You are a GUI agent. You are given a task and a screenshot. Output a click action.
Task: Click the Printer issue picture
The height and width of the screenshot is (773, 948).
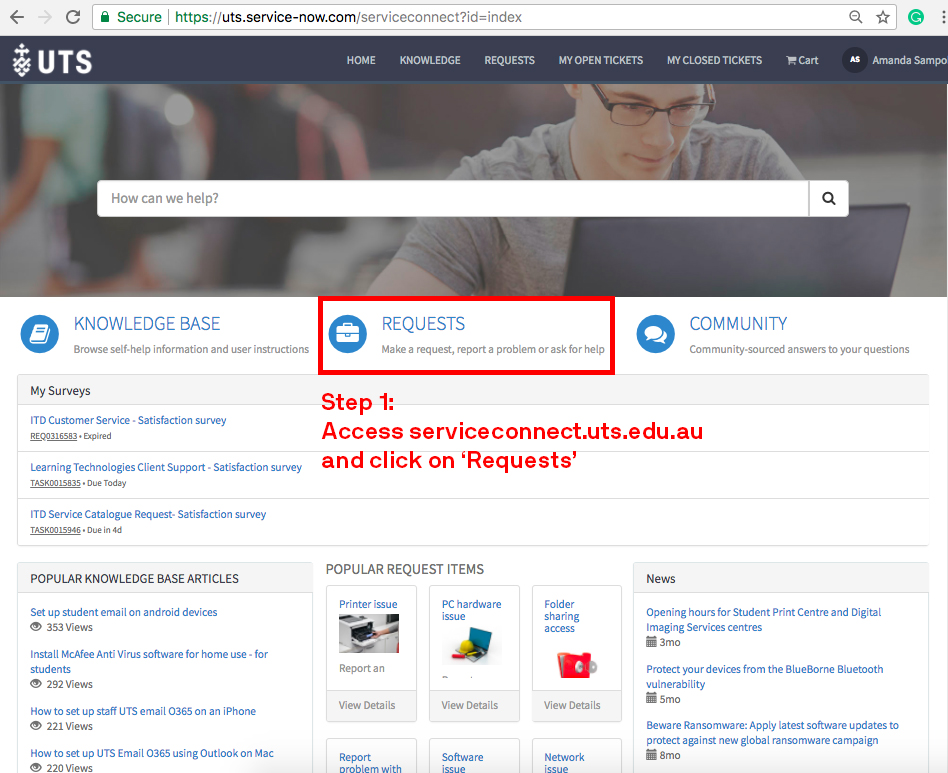pyautogui.click(x=369, y=633)
